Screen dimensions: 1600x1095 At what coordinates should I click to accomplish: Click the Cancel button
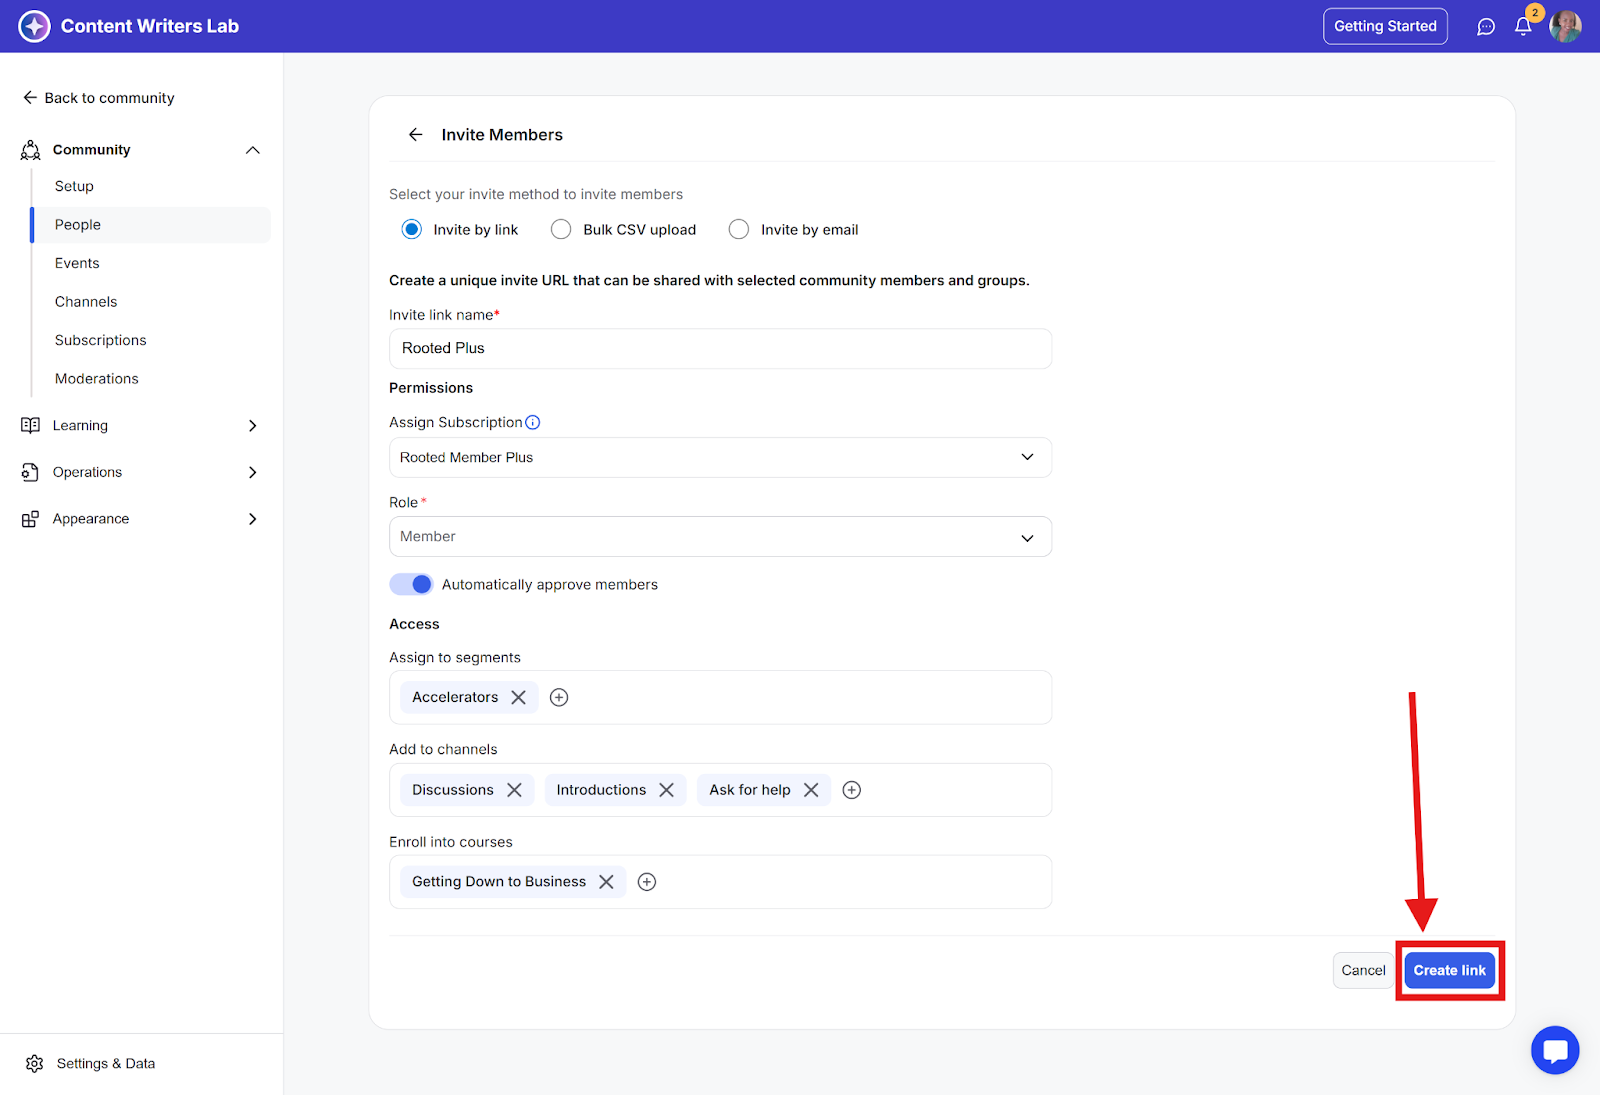1363,970
